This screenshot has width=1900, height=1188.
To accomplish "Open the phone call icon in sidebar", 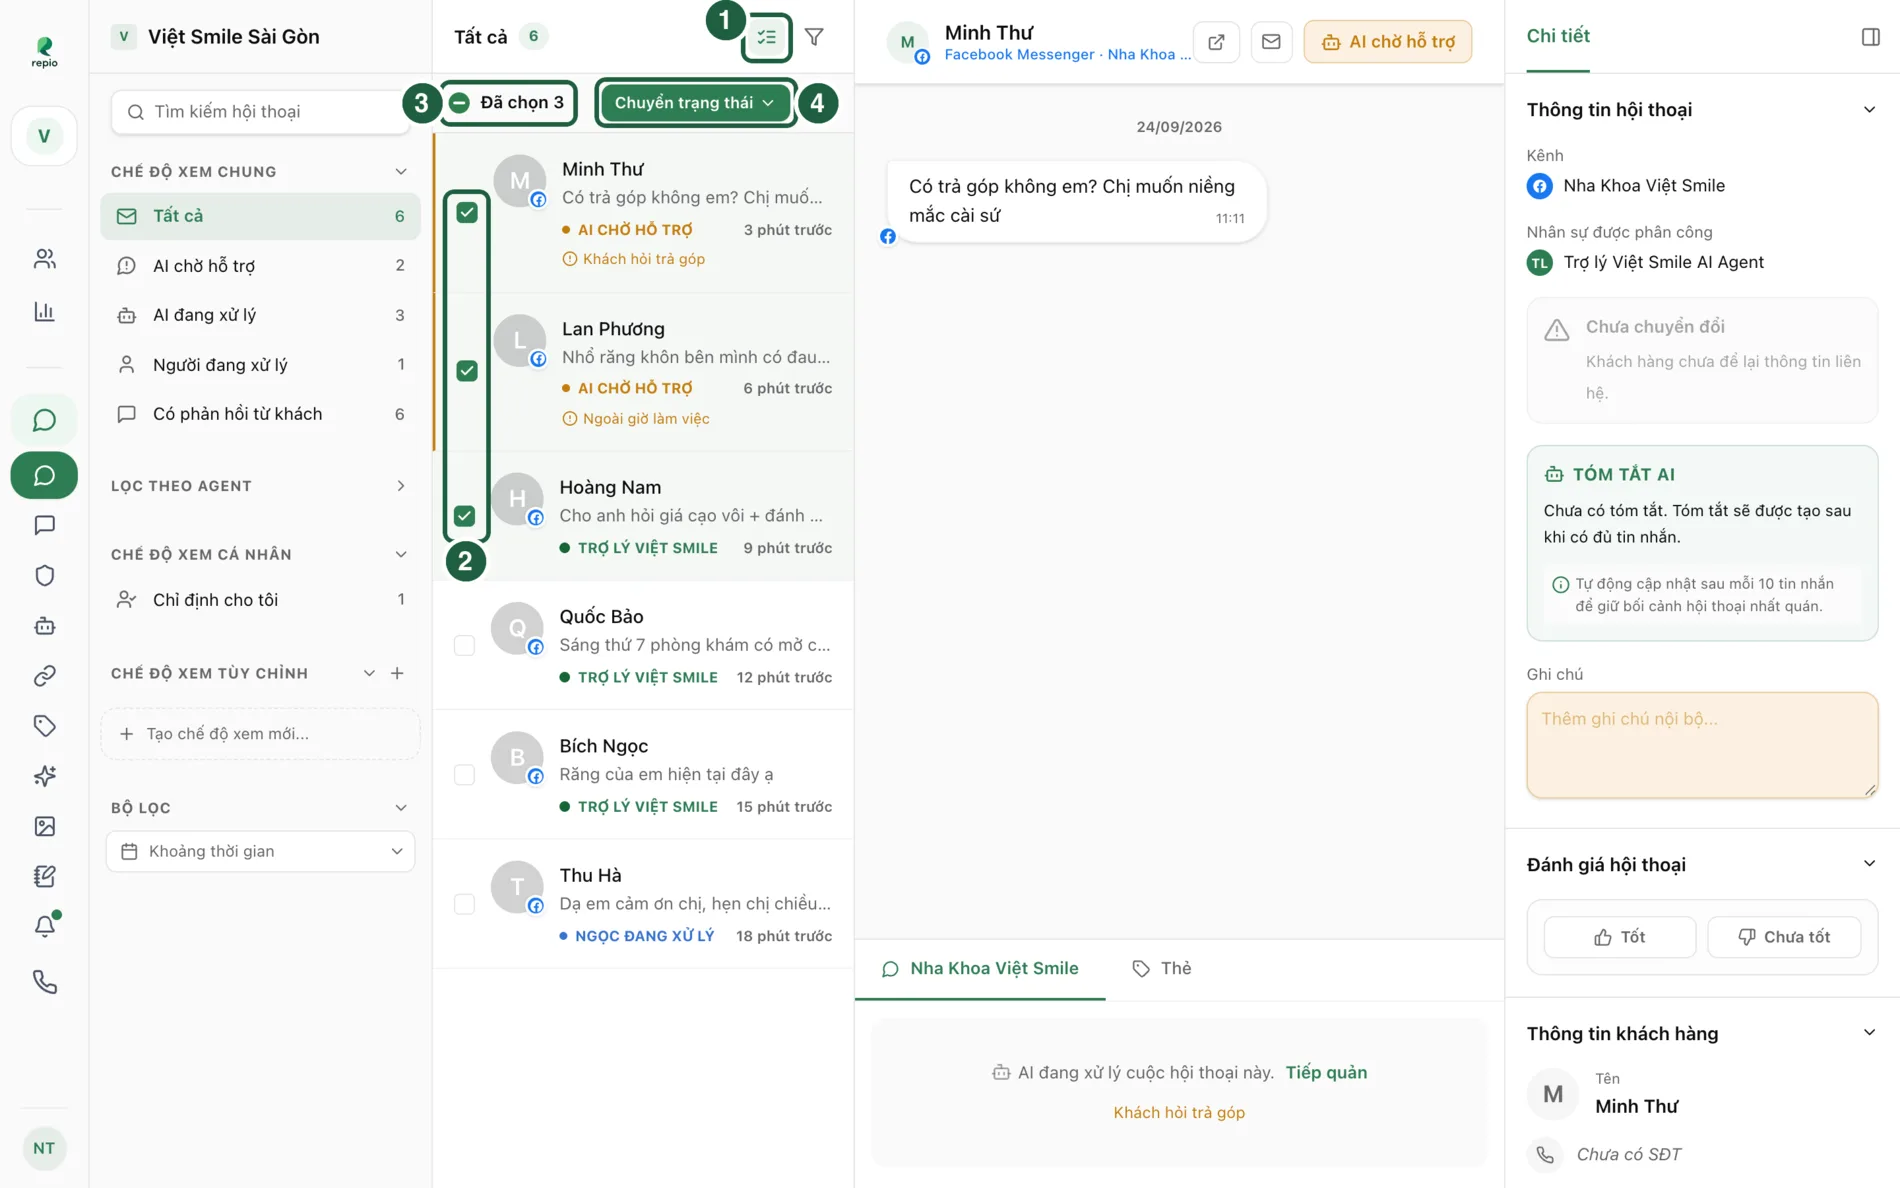I will tap(44, 982).
